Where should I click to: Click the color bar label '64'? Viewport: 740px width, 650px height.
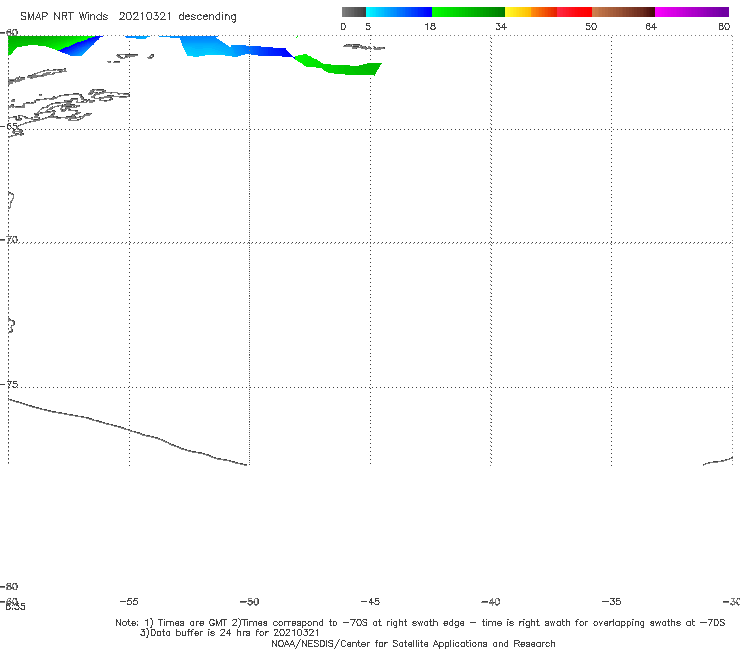click(x=651, y=26)
